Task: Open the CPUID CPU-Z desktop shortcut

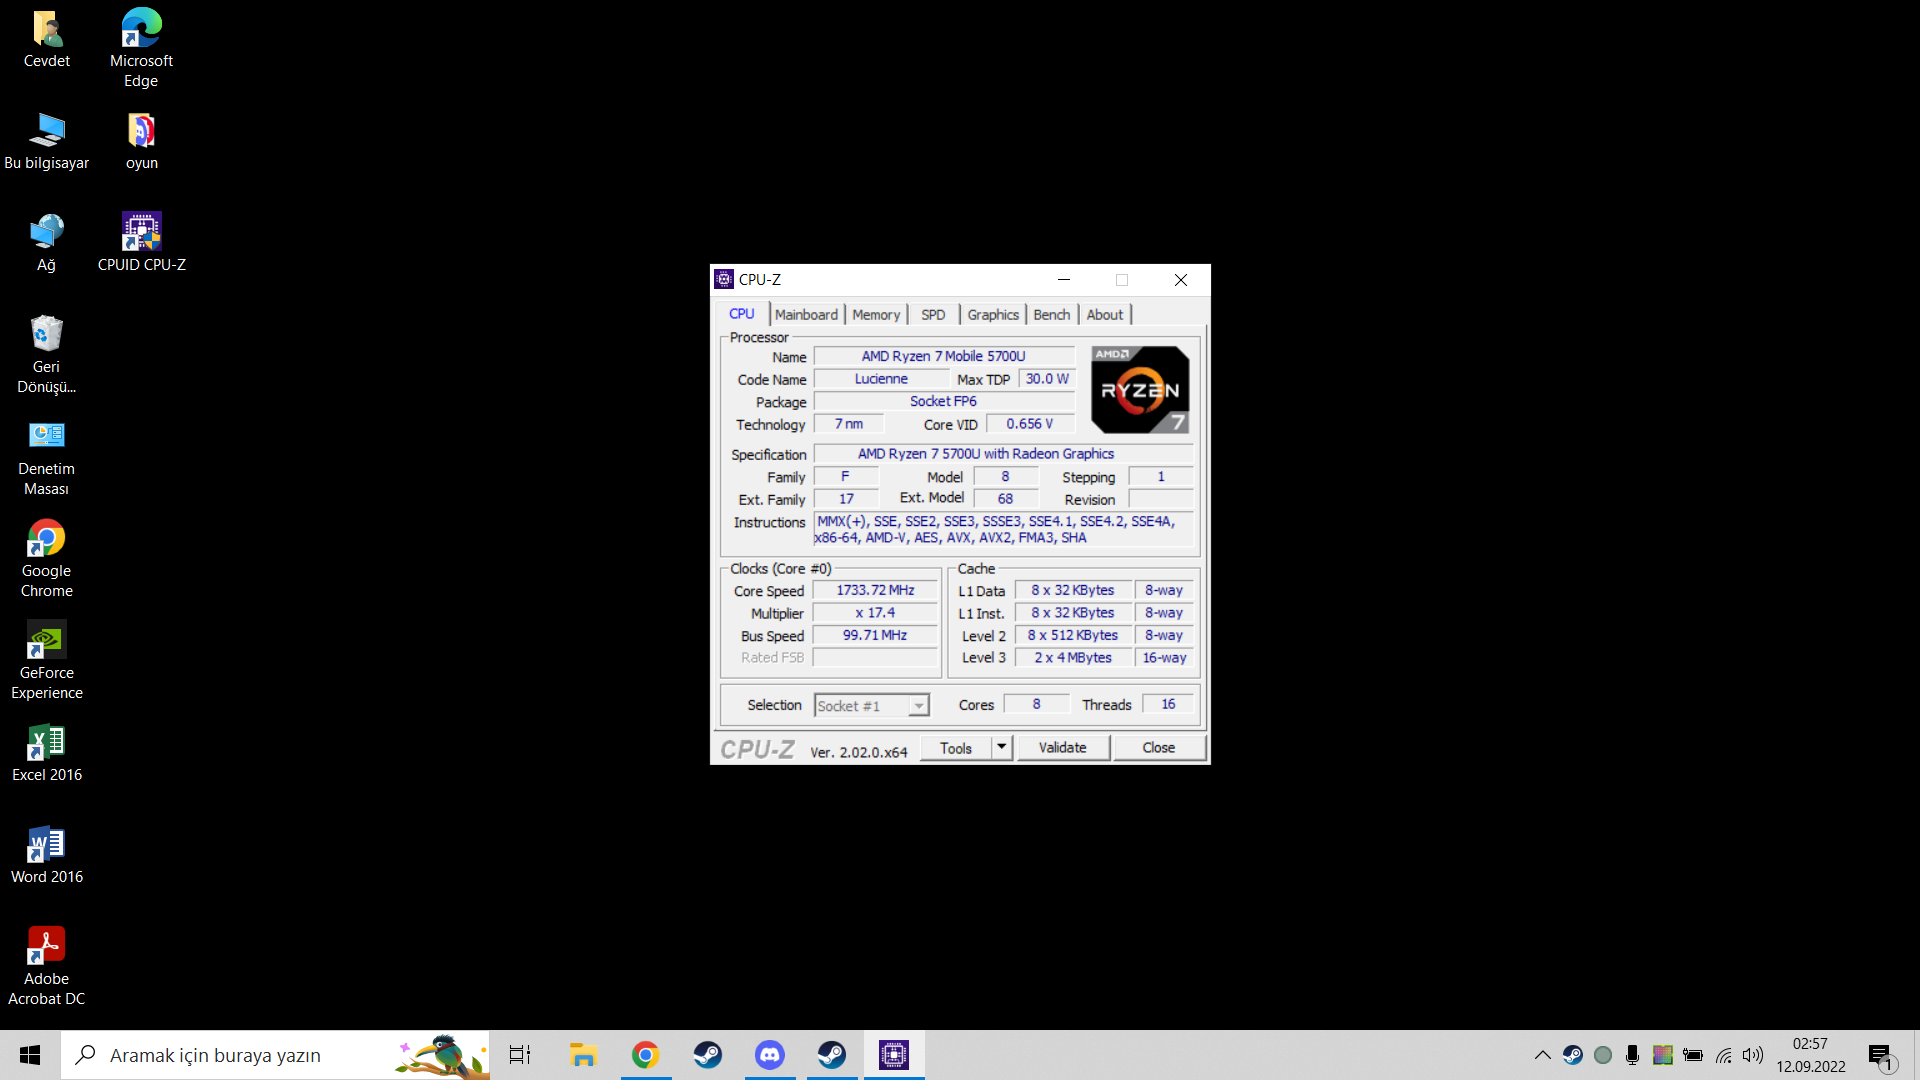Action: point(141,241)
